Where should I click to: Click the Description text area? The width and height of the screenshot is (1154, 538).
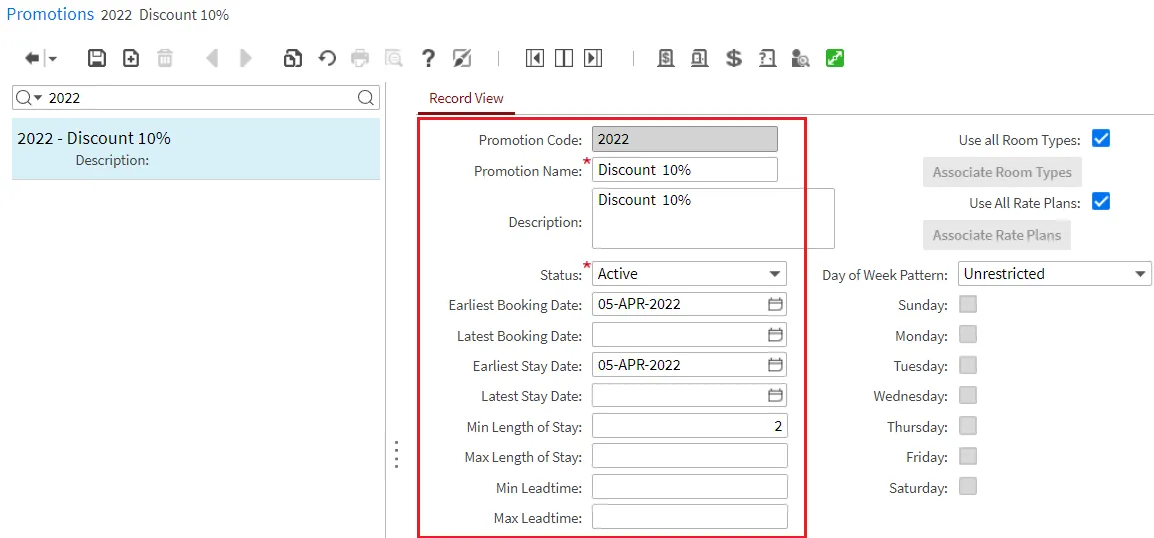[713, 219]
